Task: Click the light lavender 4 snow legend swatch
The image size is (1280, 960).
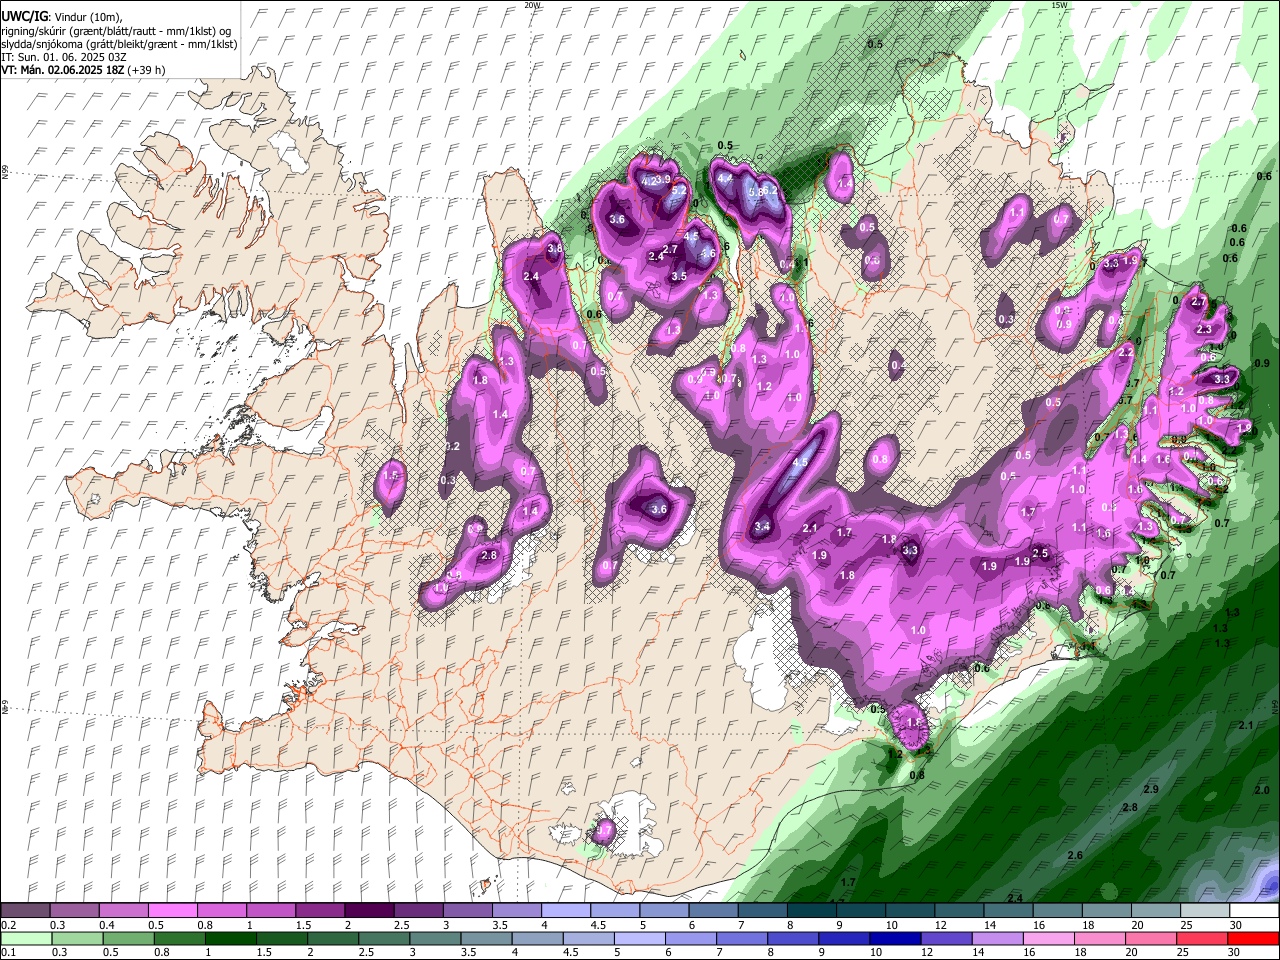Action: [565, 911]
